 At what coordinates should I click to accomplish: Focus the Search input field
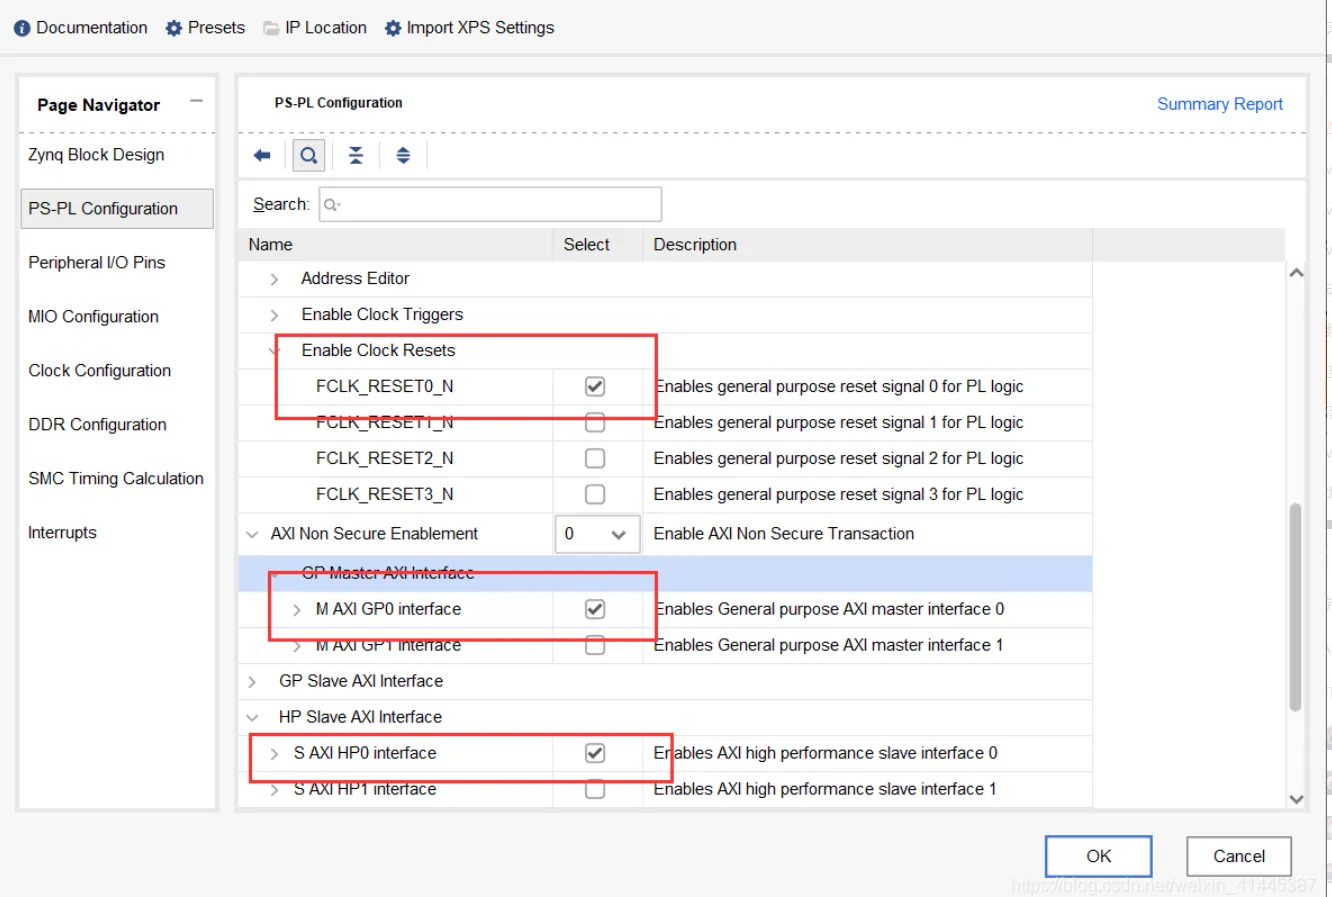[490, 204]
